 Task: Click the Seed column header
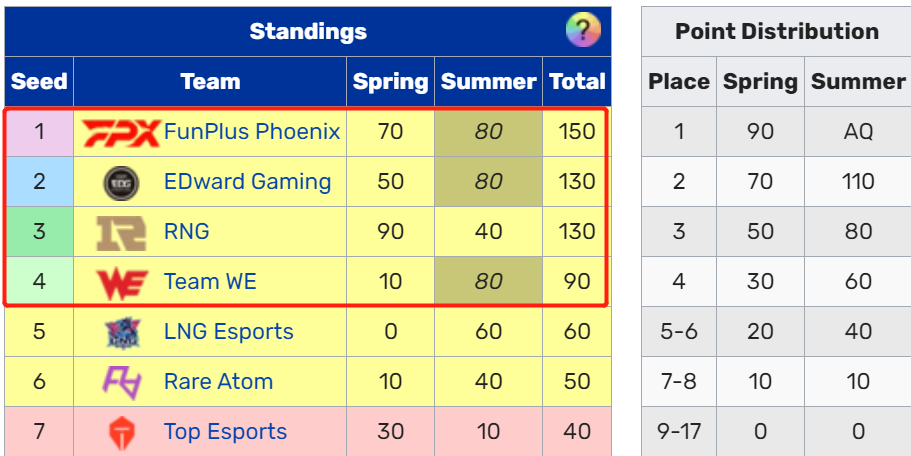click(39, 82)
